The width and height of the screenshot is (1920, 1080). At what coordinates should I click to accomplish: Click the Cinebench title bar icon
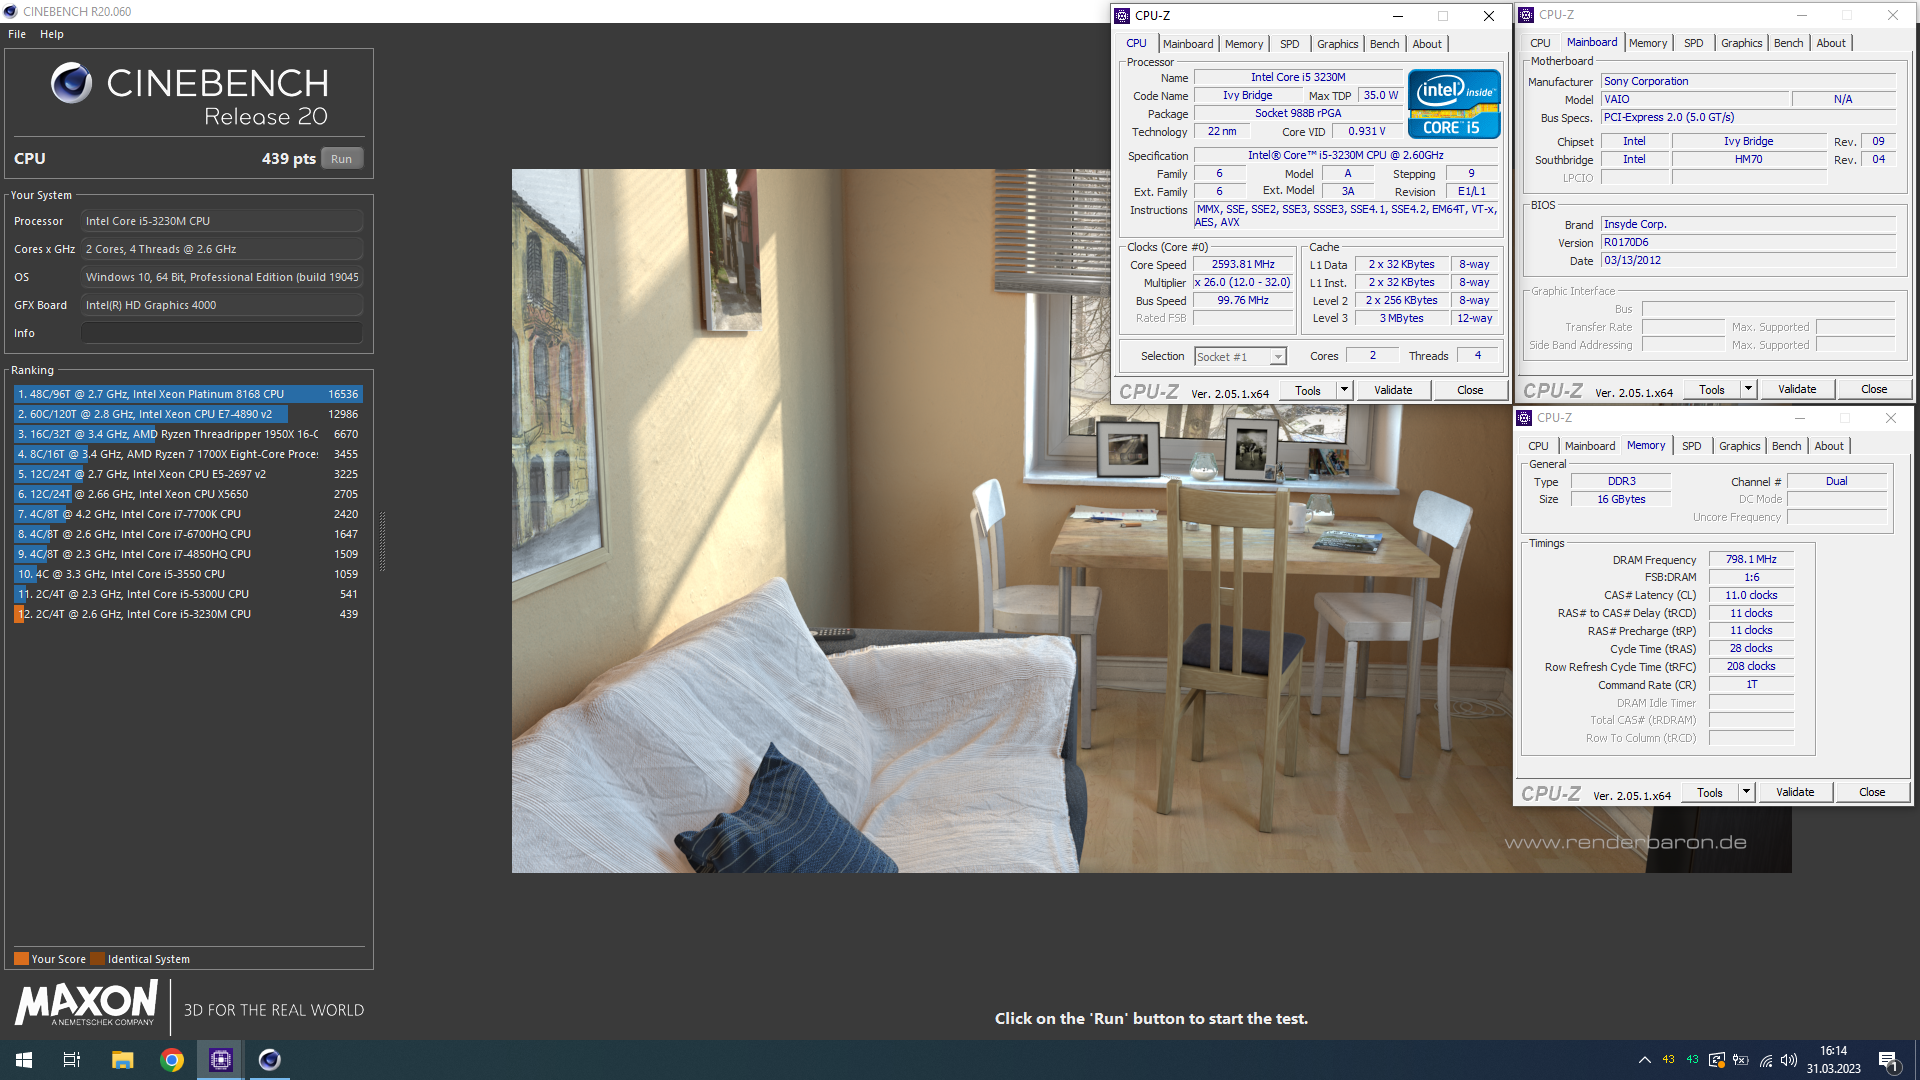[11, 11]
